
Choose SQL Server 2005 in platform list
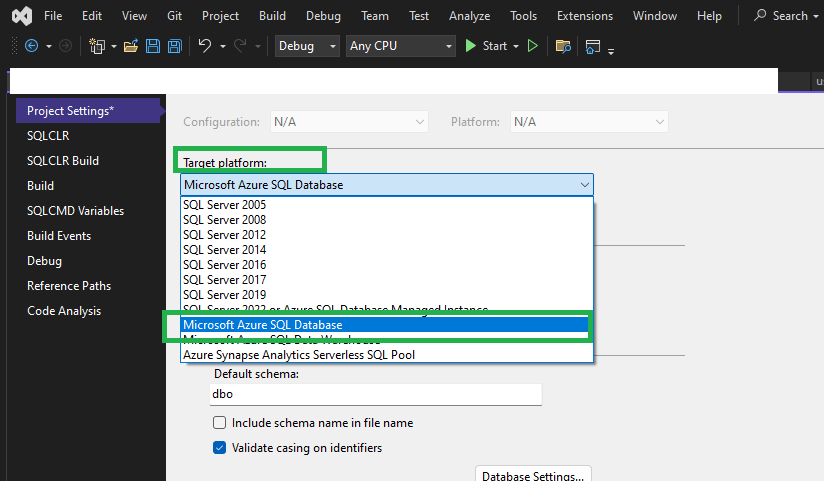[387, 205]
